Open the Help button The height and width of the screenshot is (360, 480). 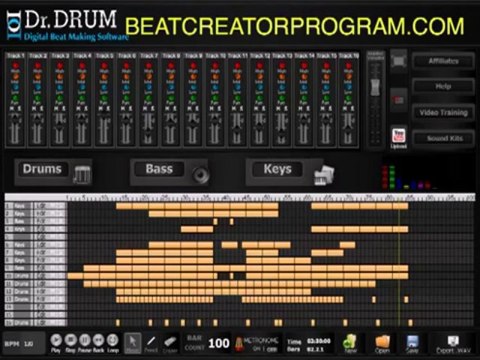coord(443,87)
